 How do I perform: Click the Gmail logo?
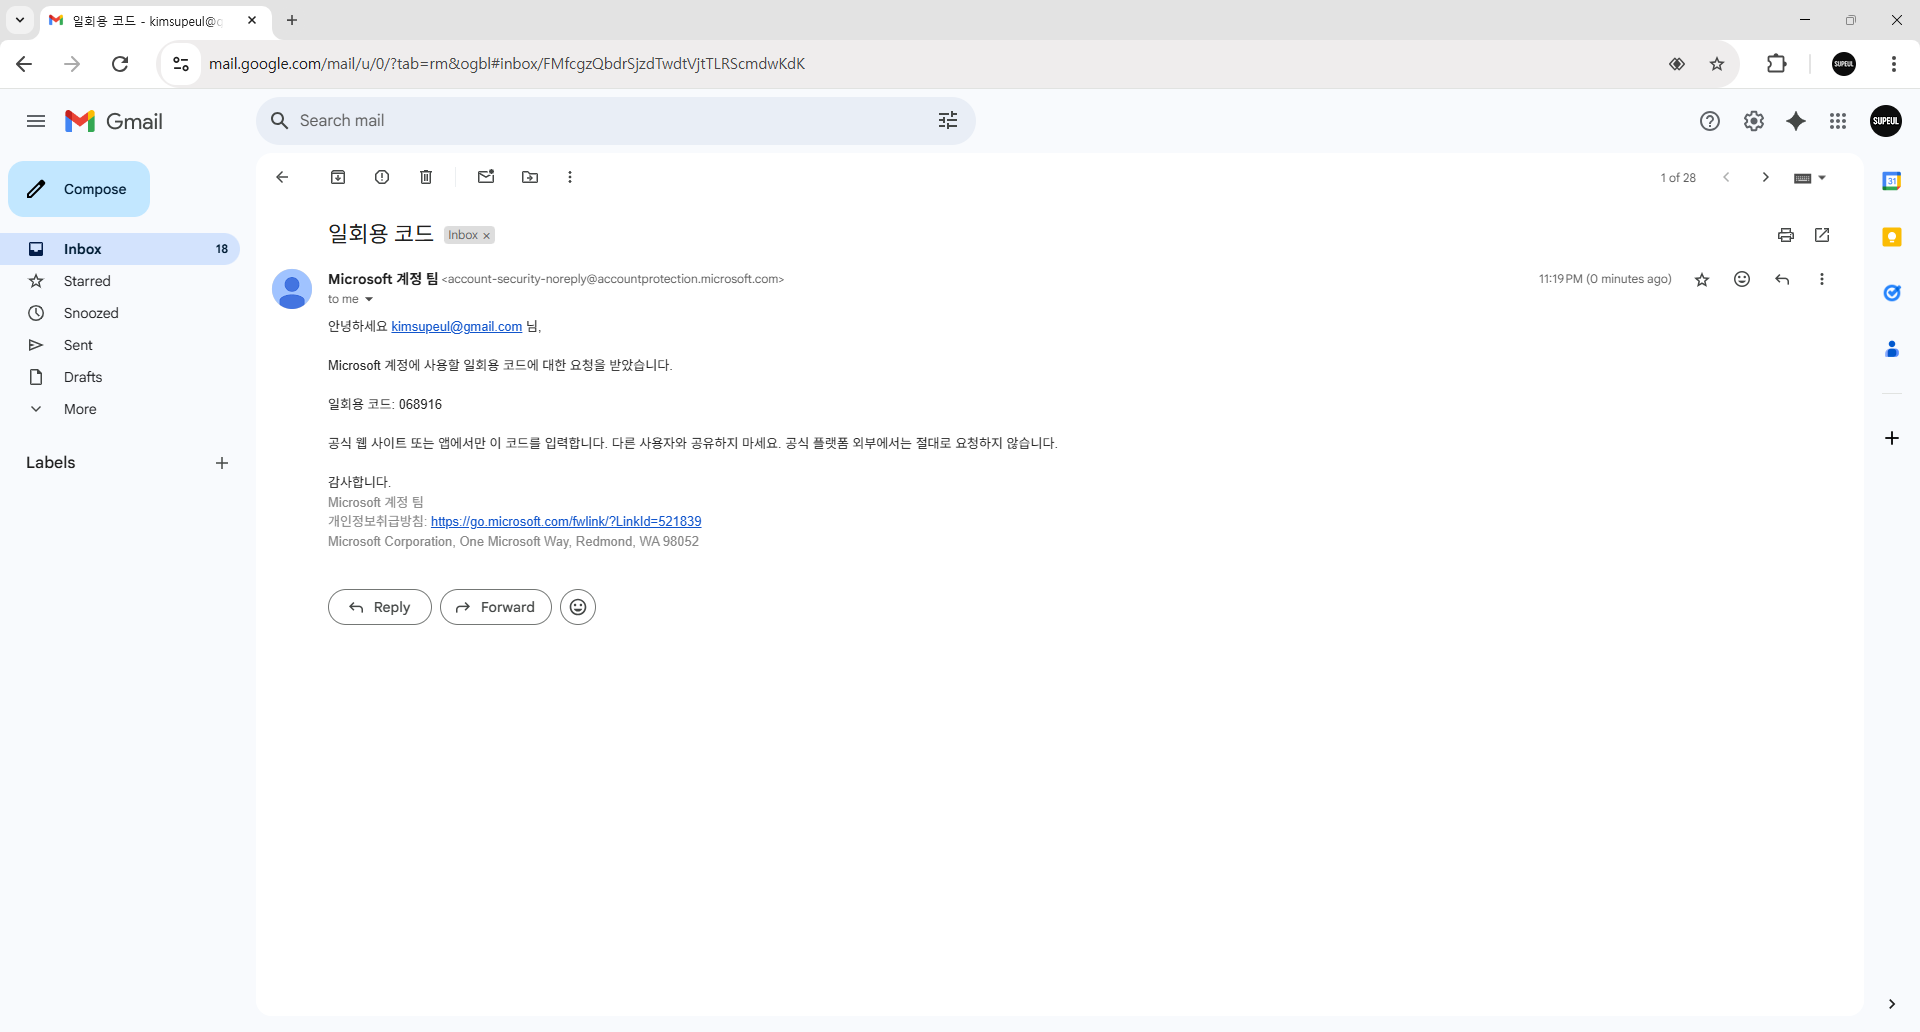tap(114, 121)
